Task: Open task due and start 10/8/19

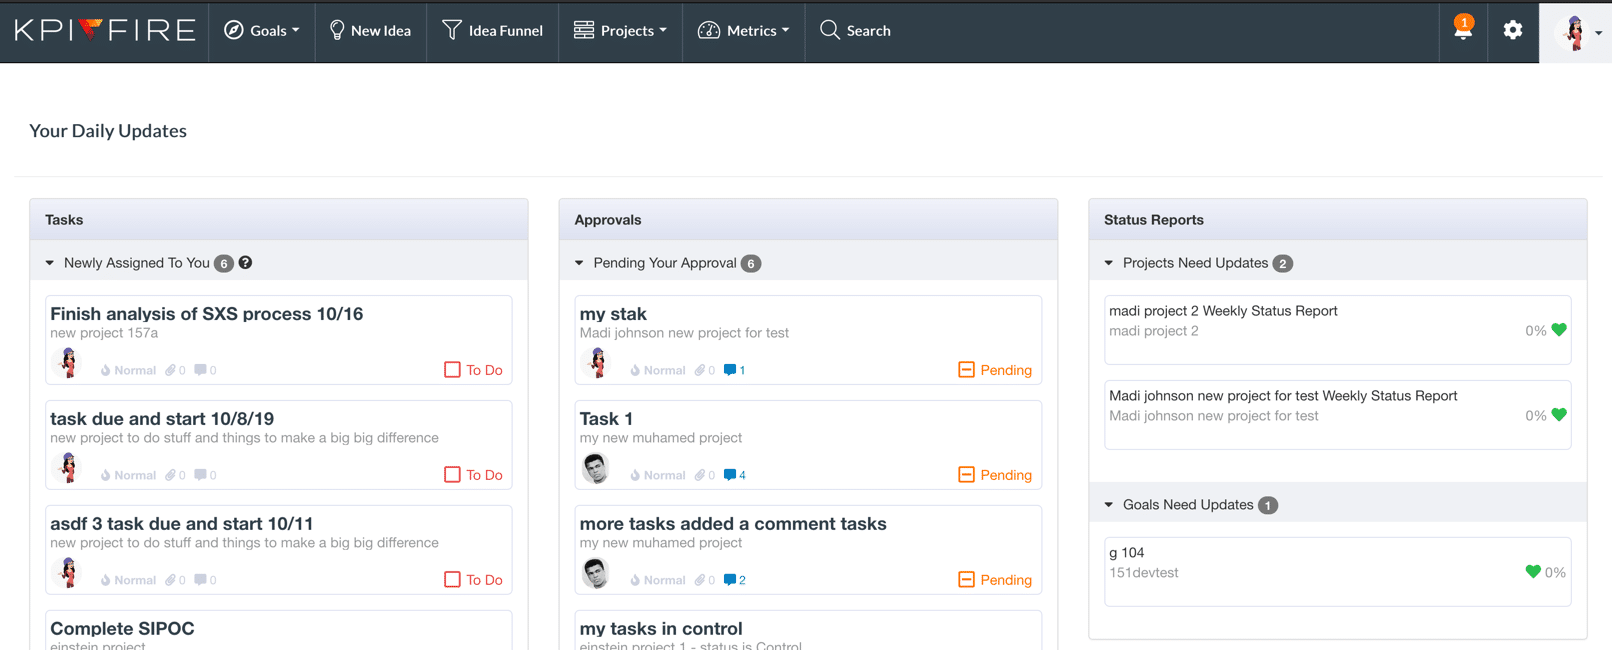Action: (x=162, y=419)
